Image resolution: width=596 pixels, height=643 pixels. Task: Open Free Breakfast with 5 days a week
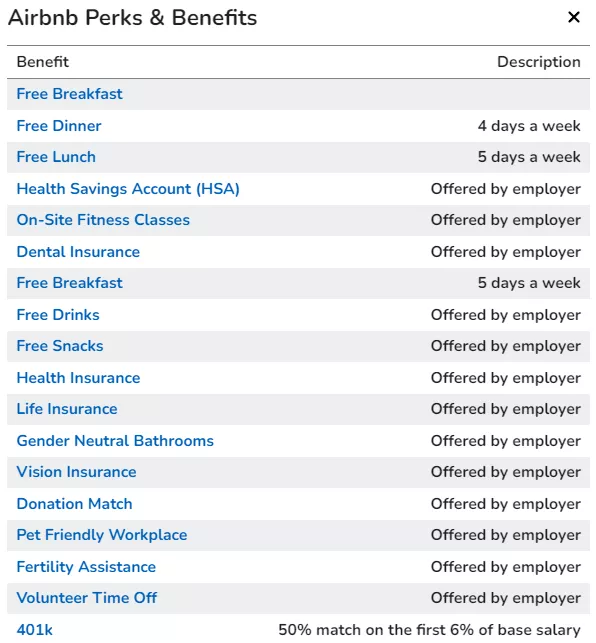[x=69, y=283]
